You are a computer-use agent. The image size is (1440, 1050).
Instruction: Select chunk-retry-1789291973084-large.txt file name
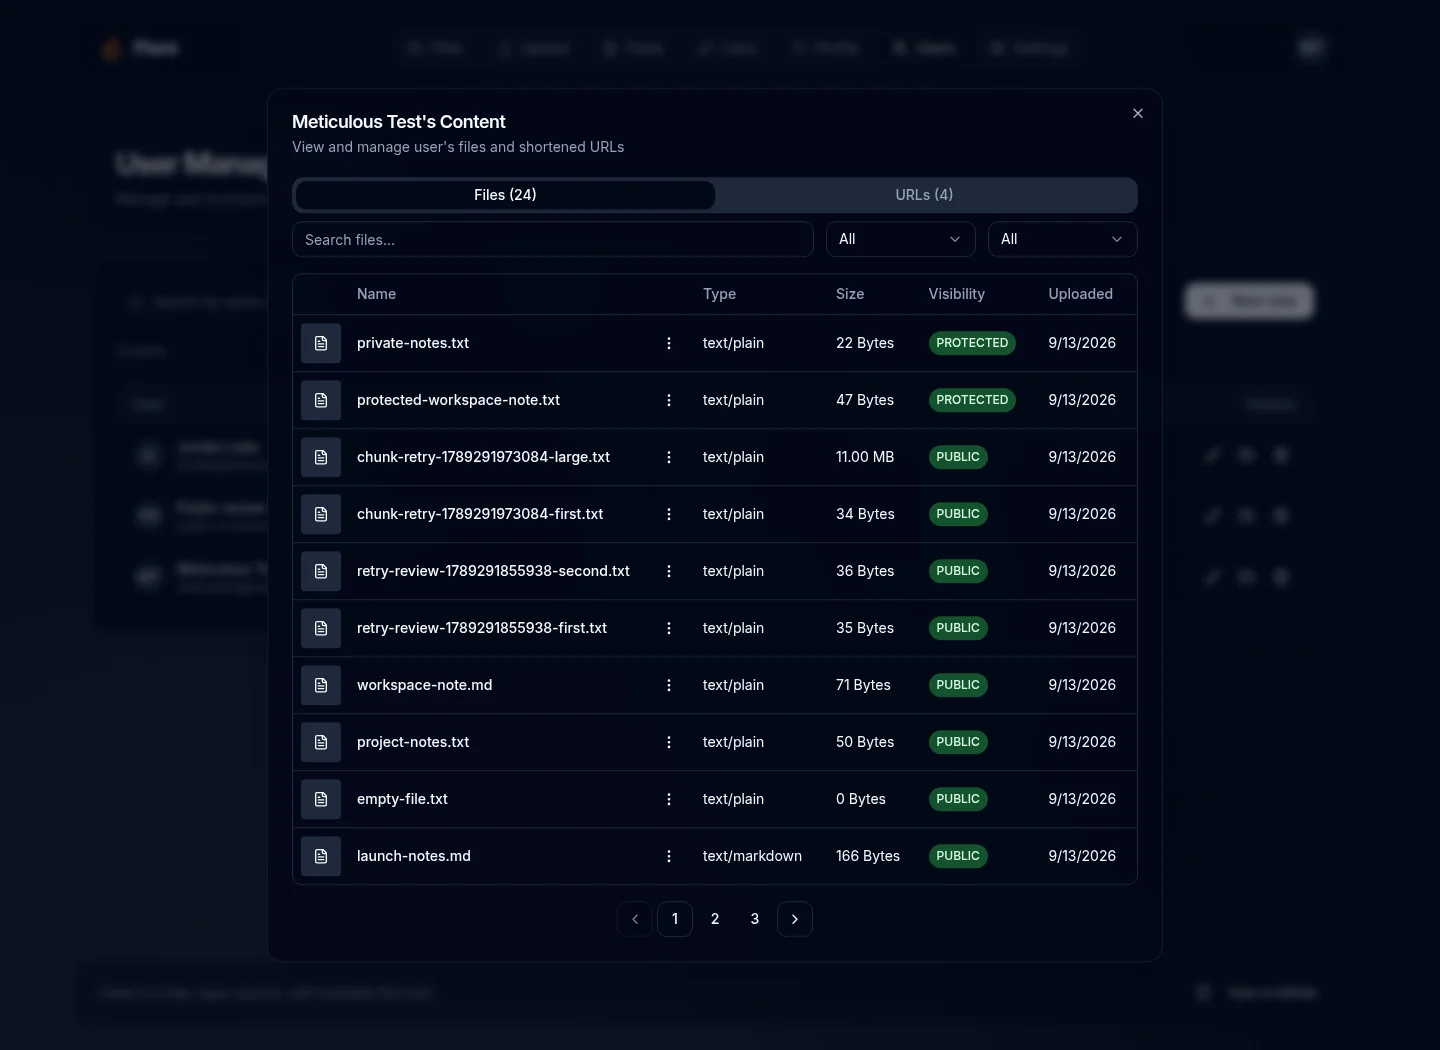483,457
